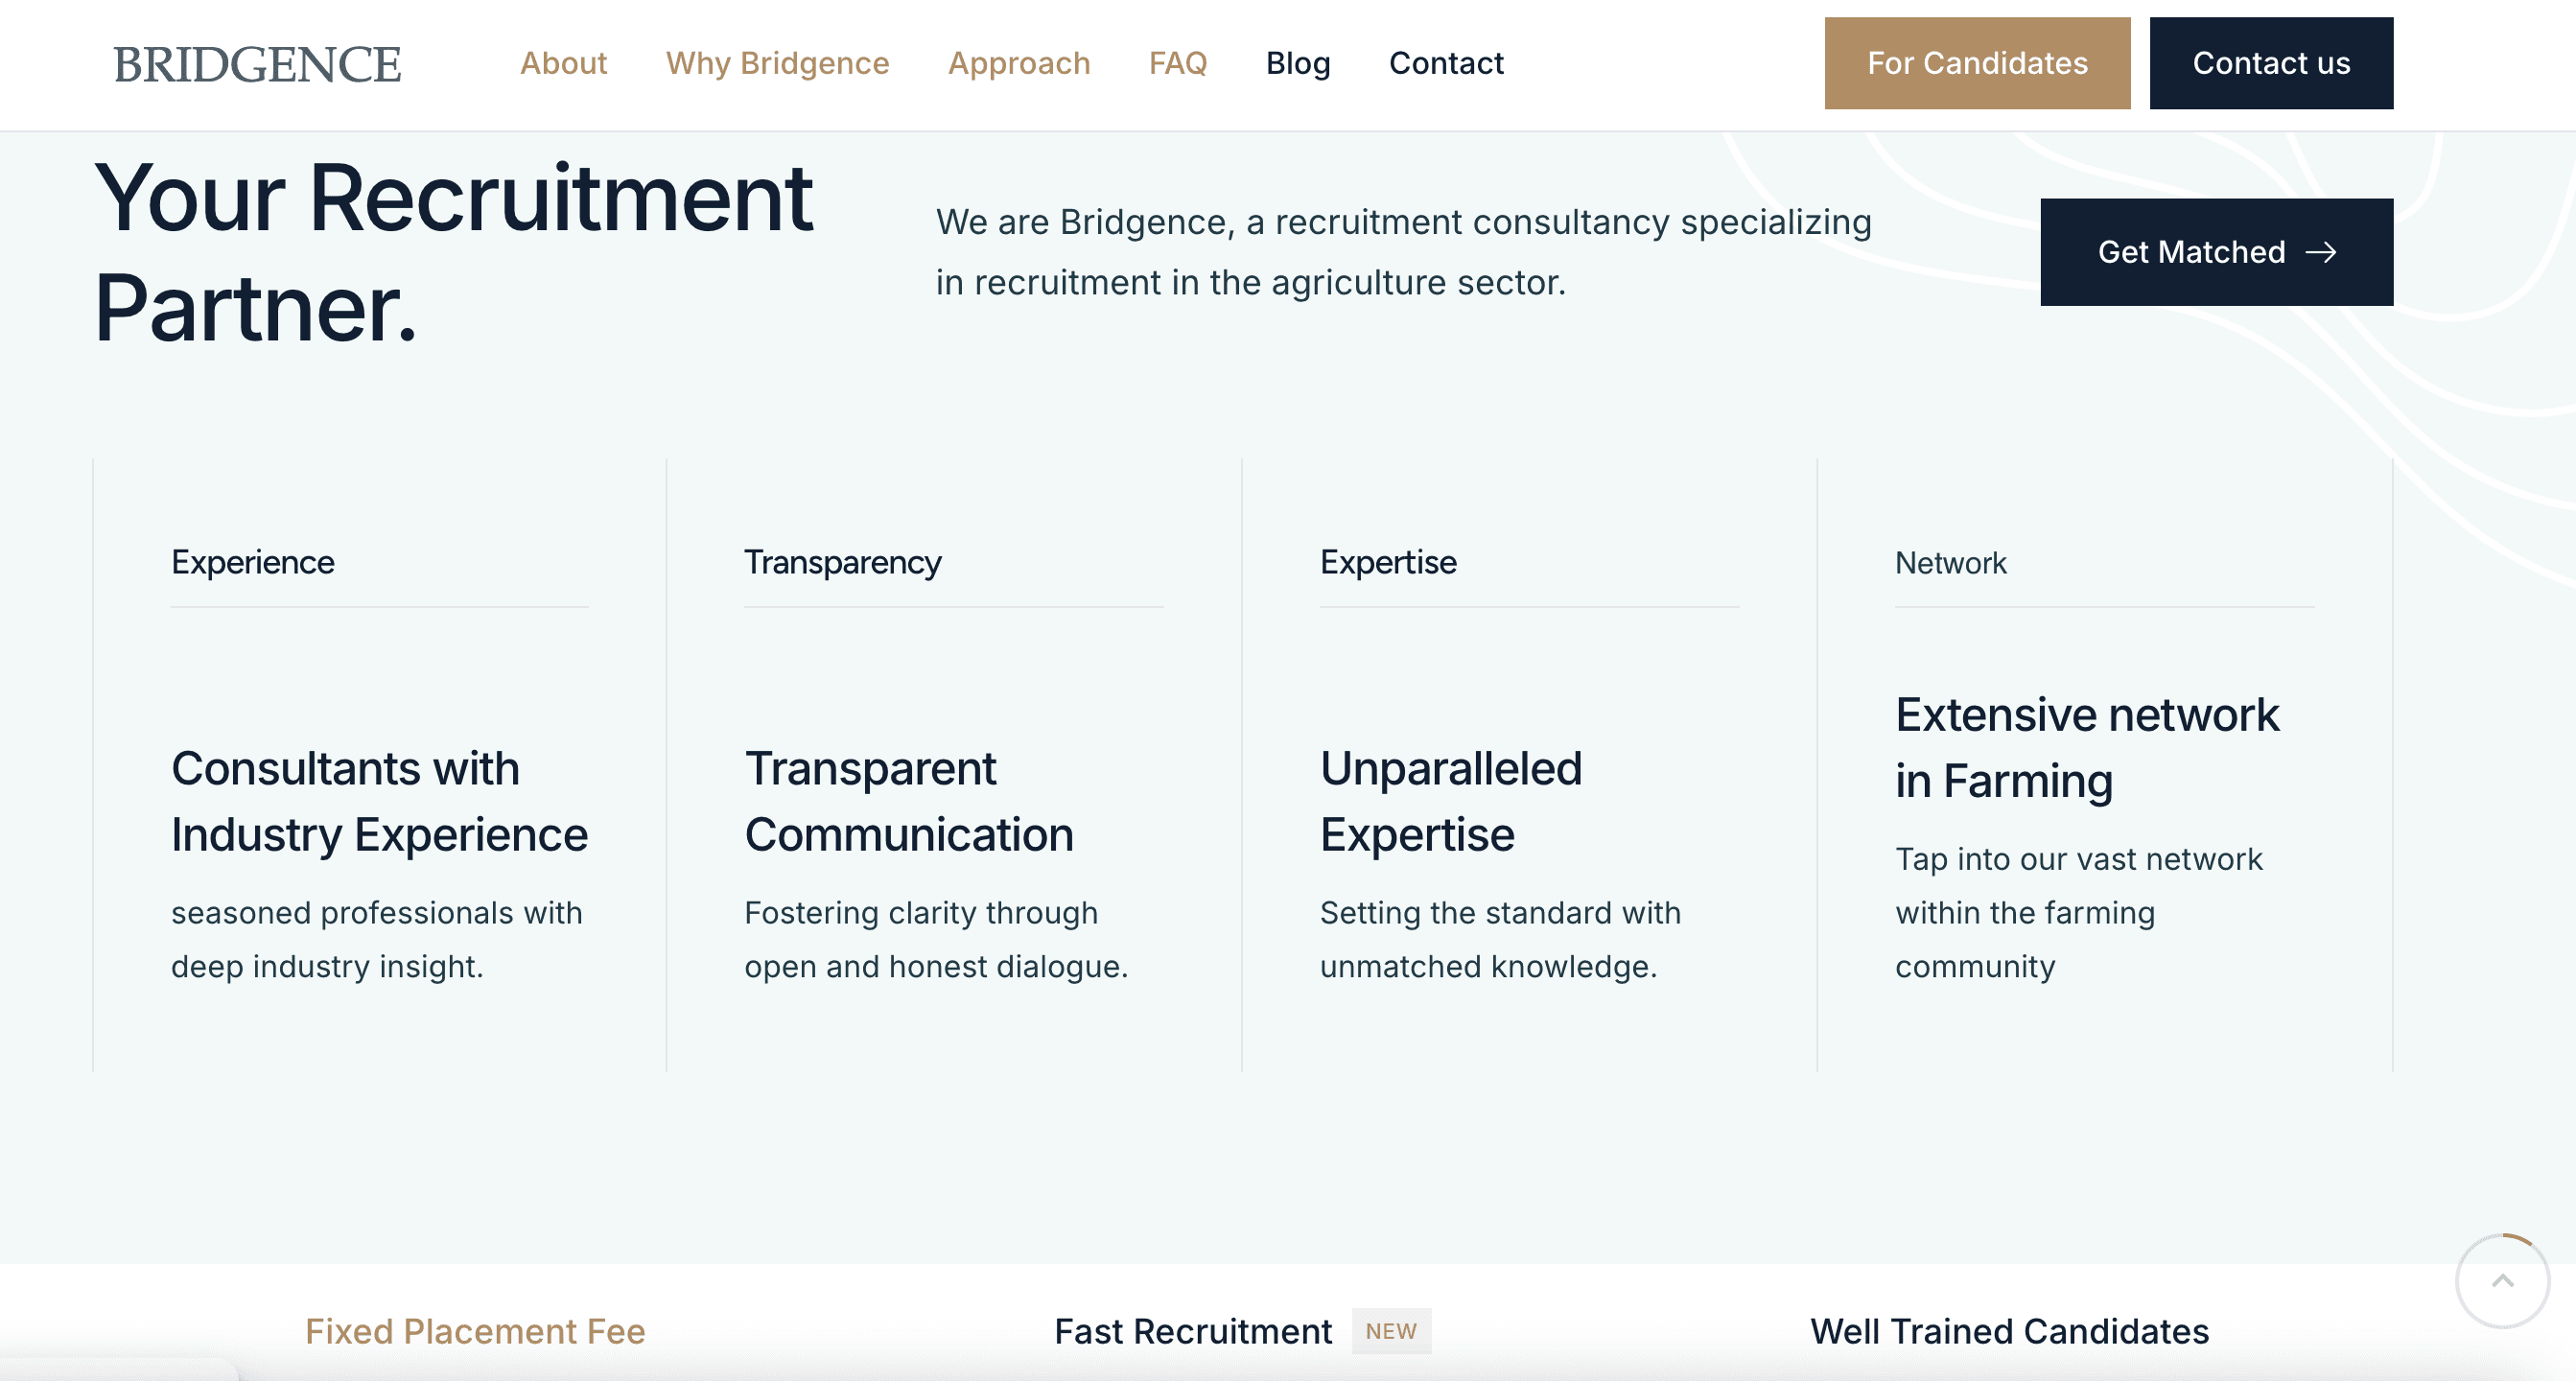2576x1381 pixels.
Task: Switch to Fast Recruitment tab
Action: coord(1192,1331)
